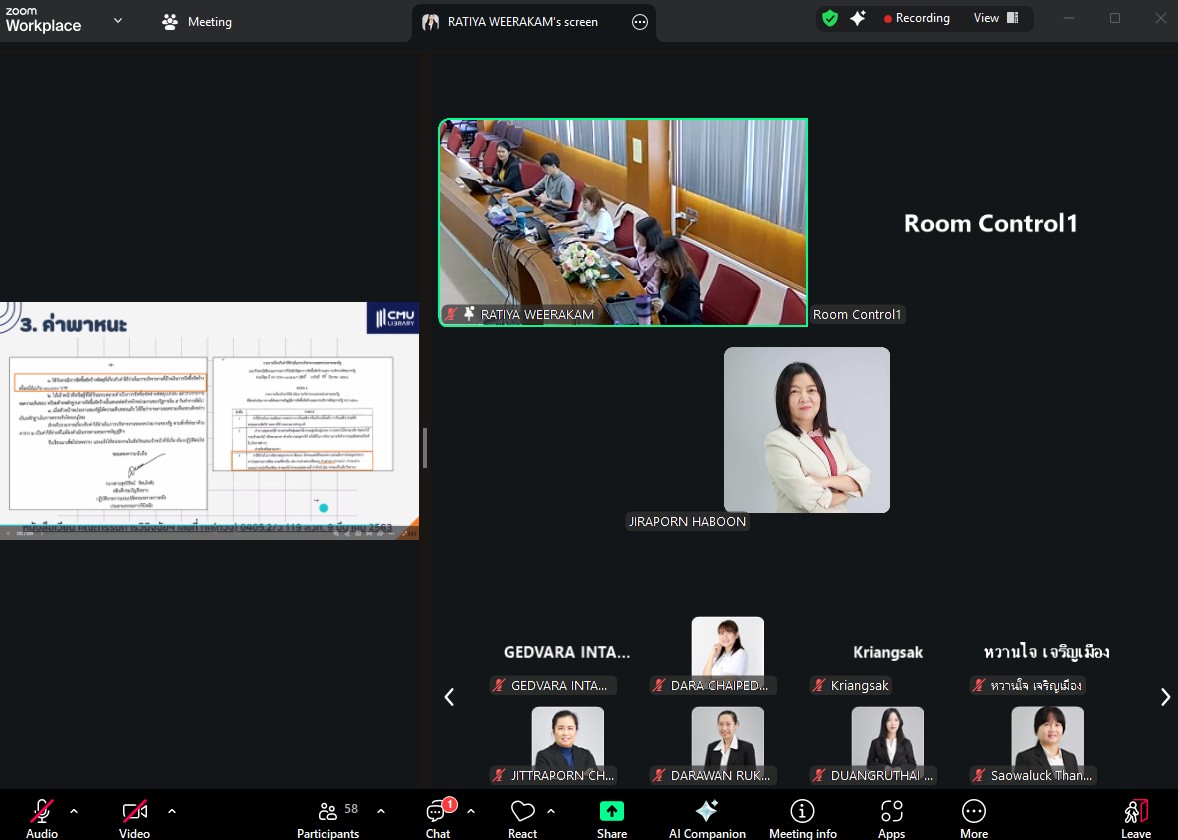Click the pin icon on RATIYA WEERAKAM label

pos(469,314)
